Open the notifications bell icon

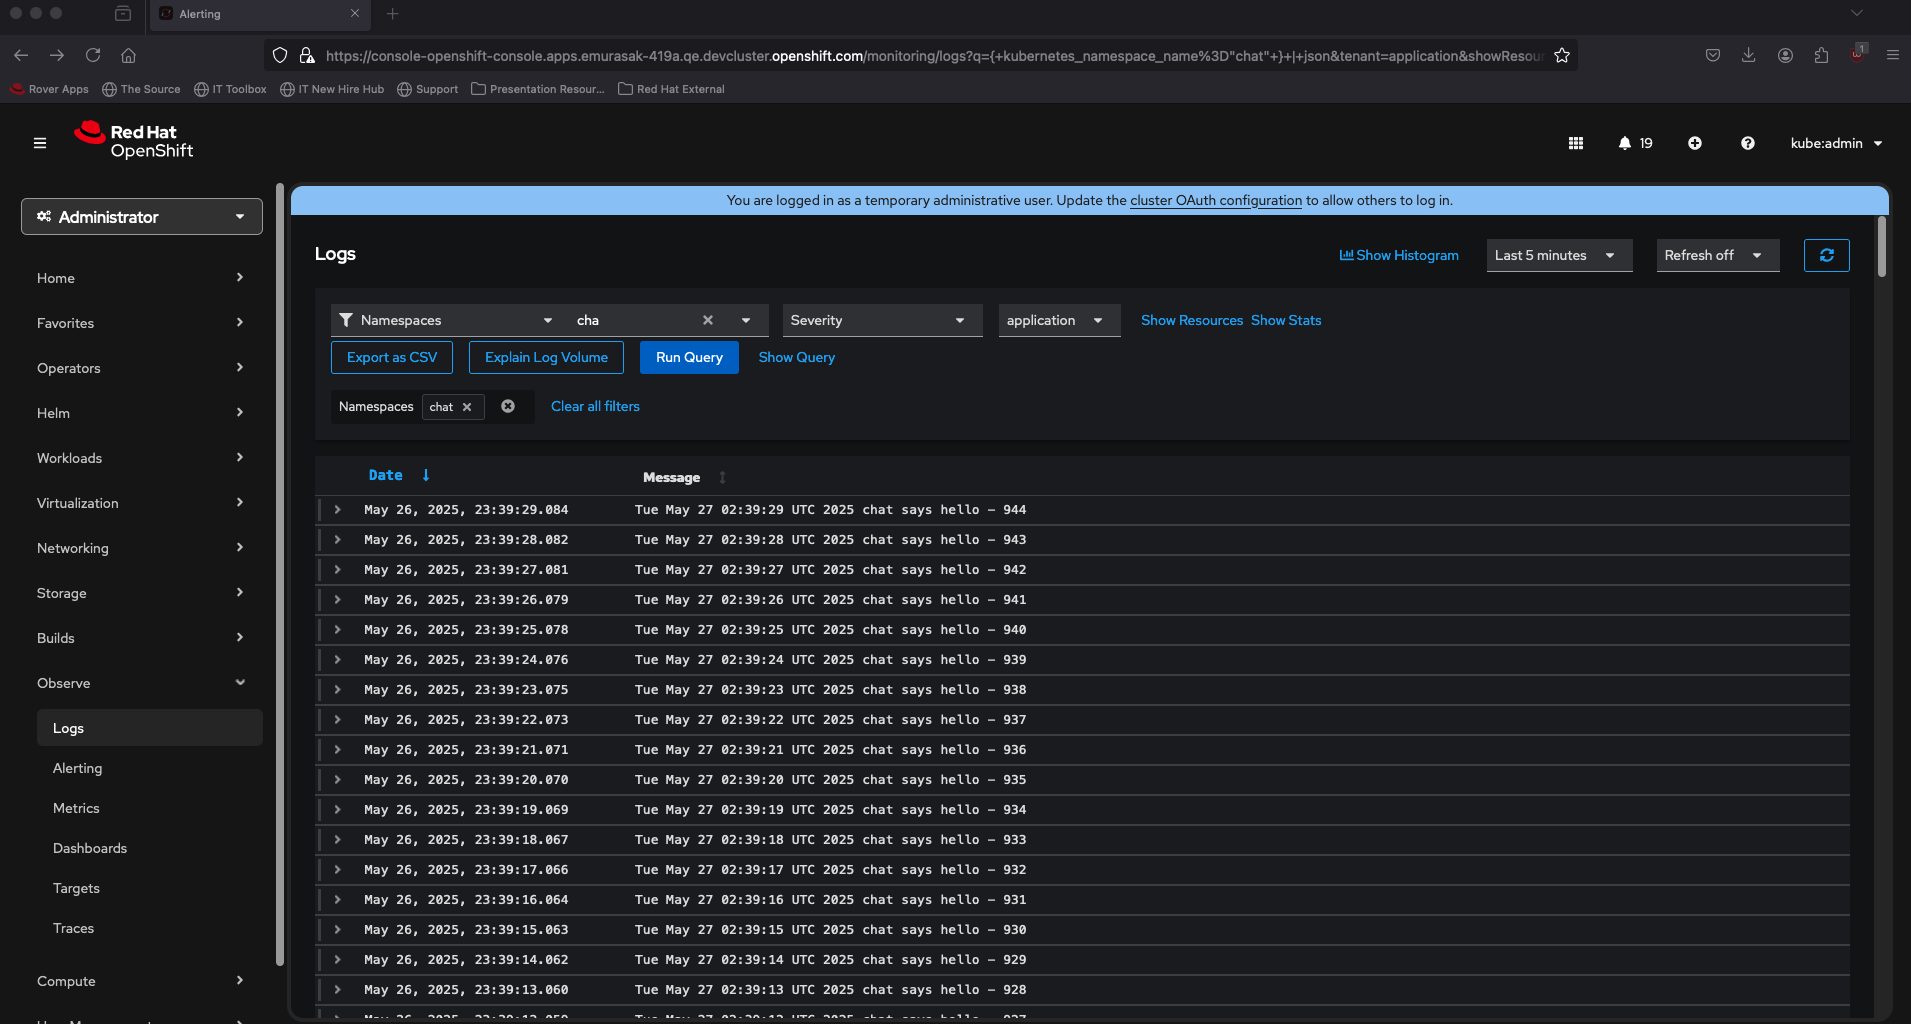point(1625,143)
